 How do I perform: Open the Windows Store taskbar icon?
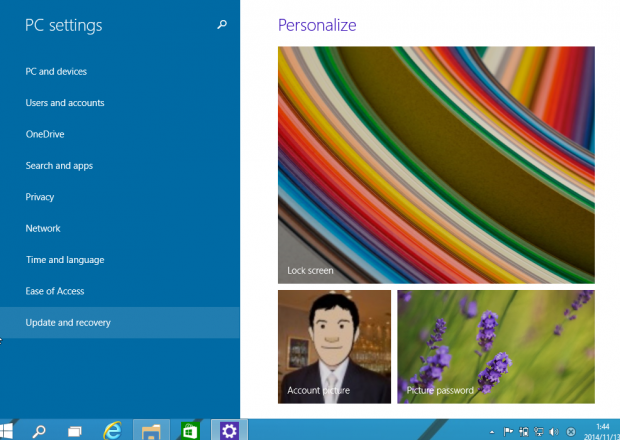click(190, 431)
